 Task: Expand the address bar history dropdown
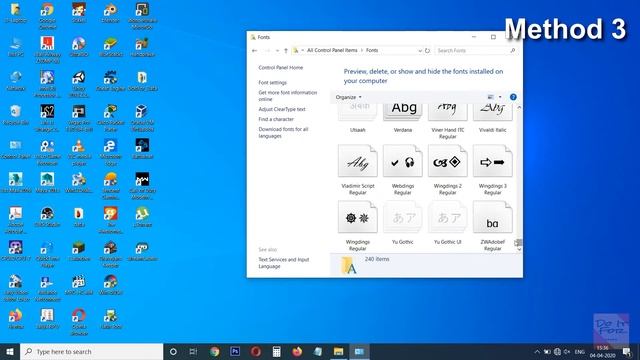[420, 51]
